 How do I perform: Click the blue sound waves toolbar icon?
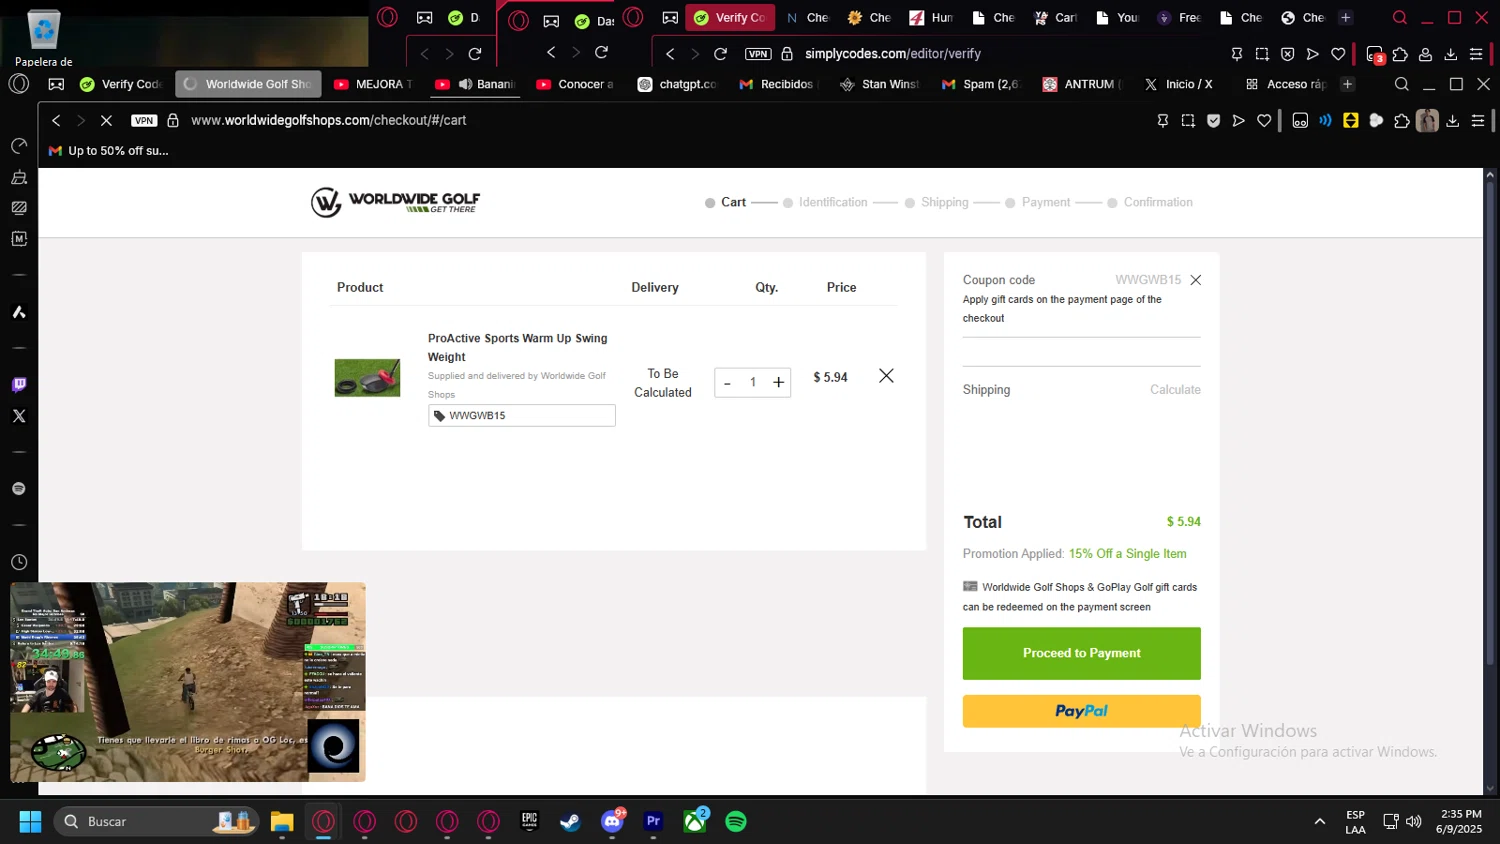[1325, 120]
